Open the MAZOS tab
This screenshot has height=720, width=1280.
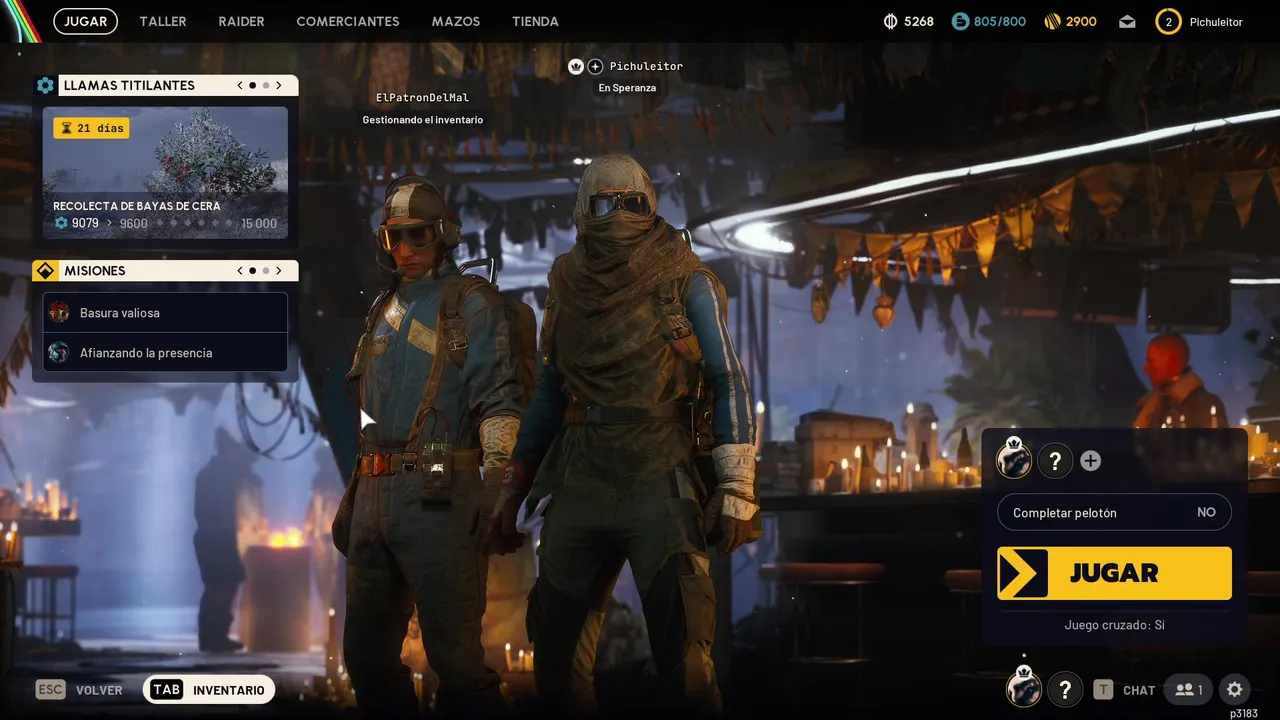456,21
